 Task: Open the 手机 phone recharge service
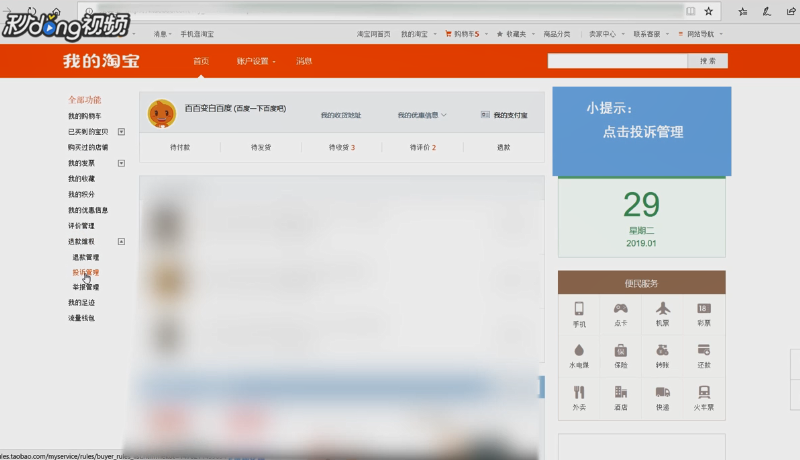579,315
